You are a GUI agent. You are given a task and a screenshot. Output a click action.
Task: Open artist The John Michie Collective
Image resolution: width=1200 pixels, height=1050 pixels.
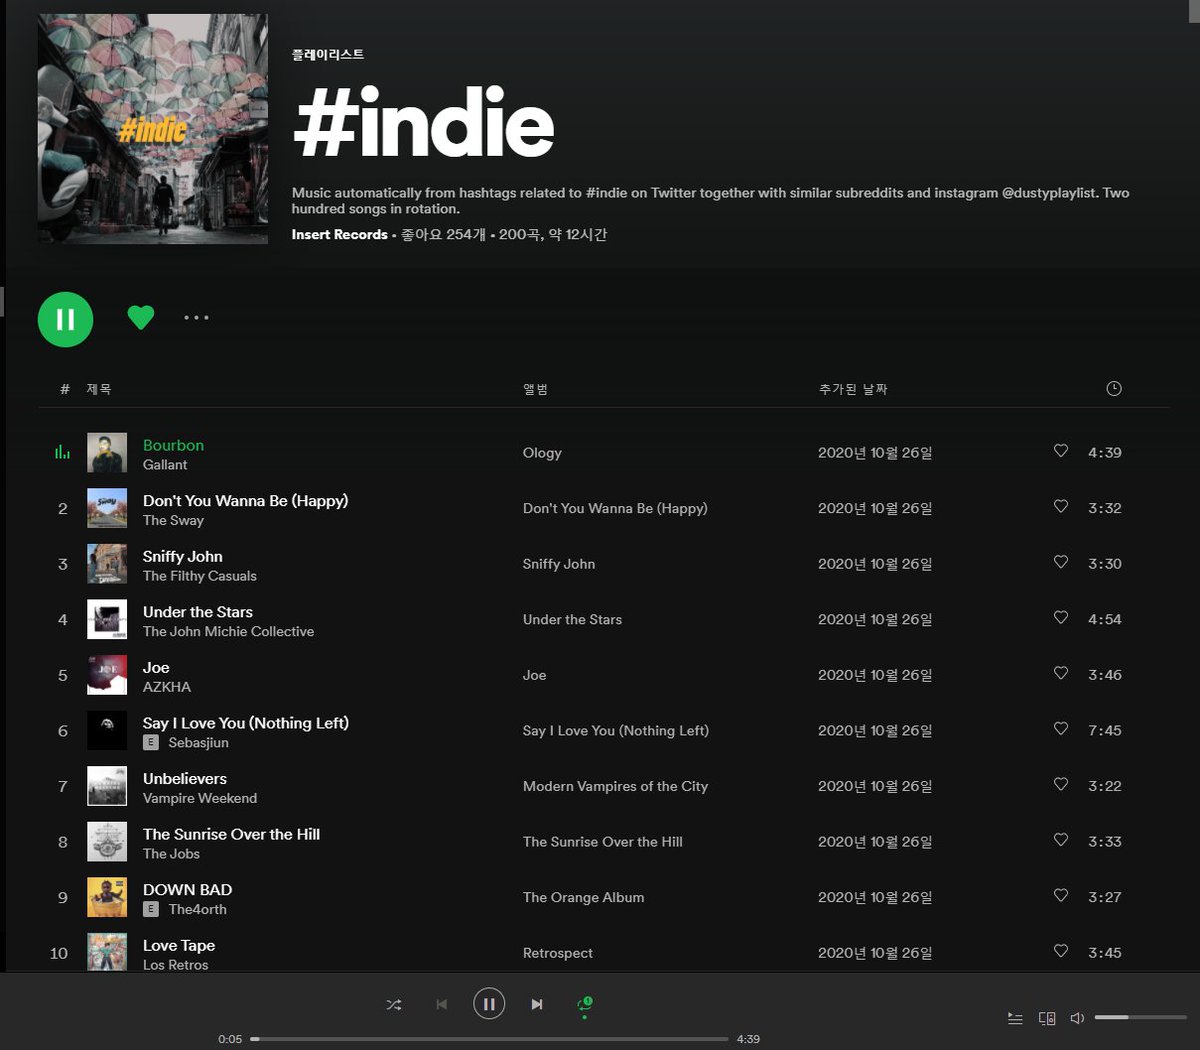pos(228,631)
